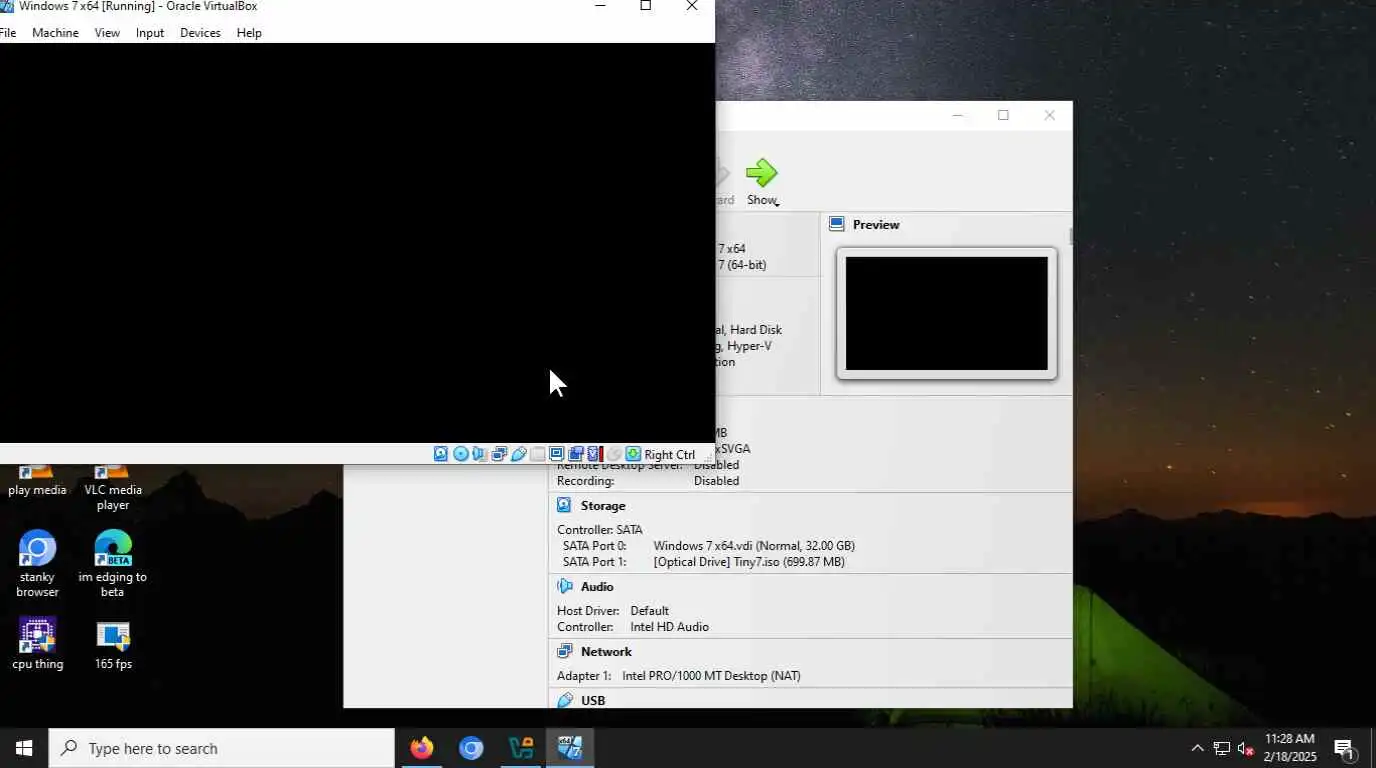The height and width of the screenshot is (768, 1376).
Task: Click the green keyboard capture indicator
Action: pos(633,454)
